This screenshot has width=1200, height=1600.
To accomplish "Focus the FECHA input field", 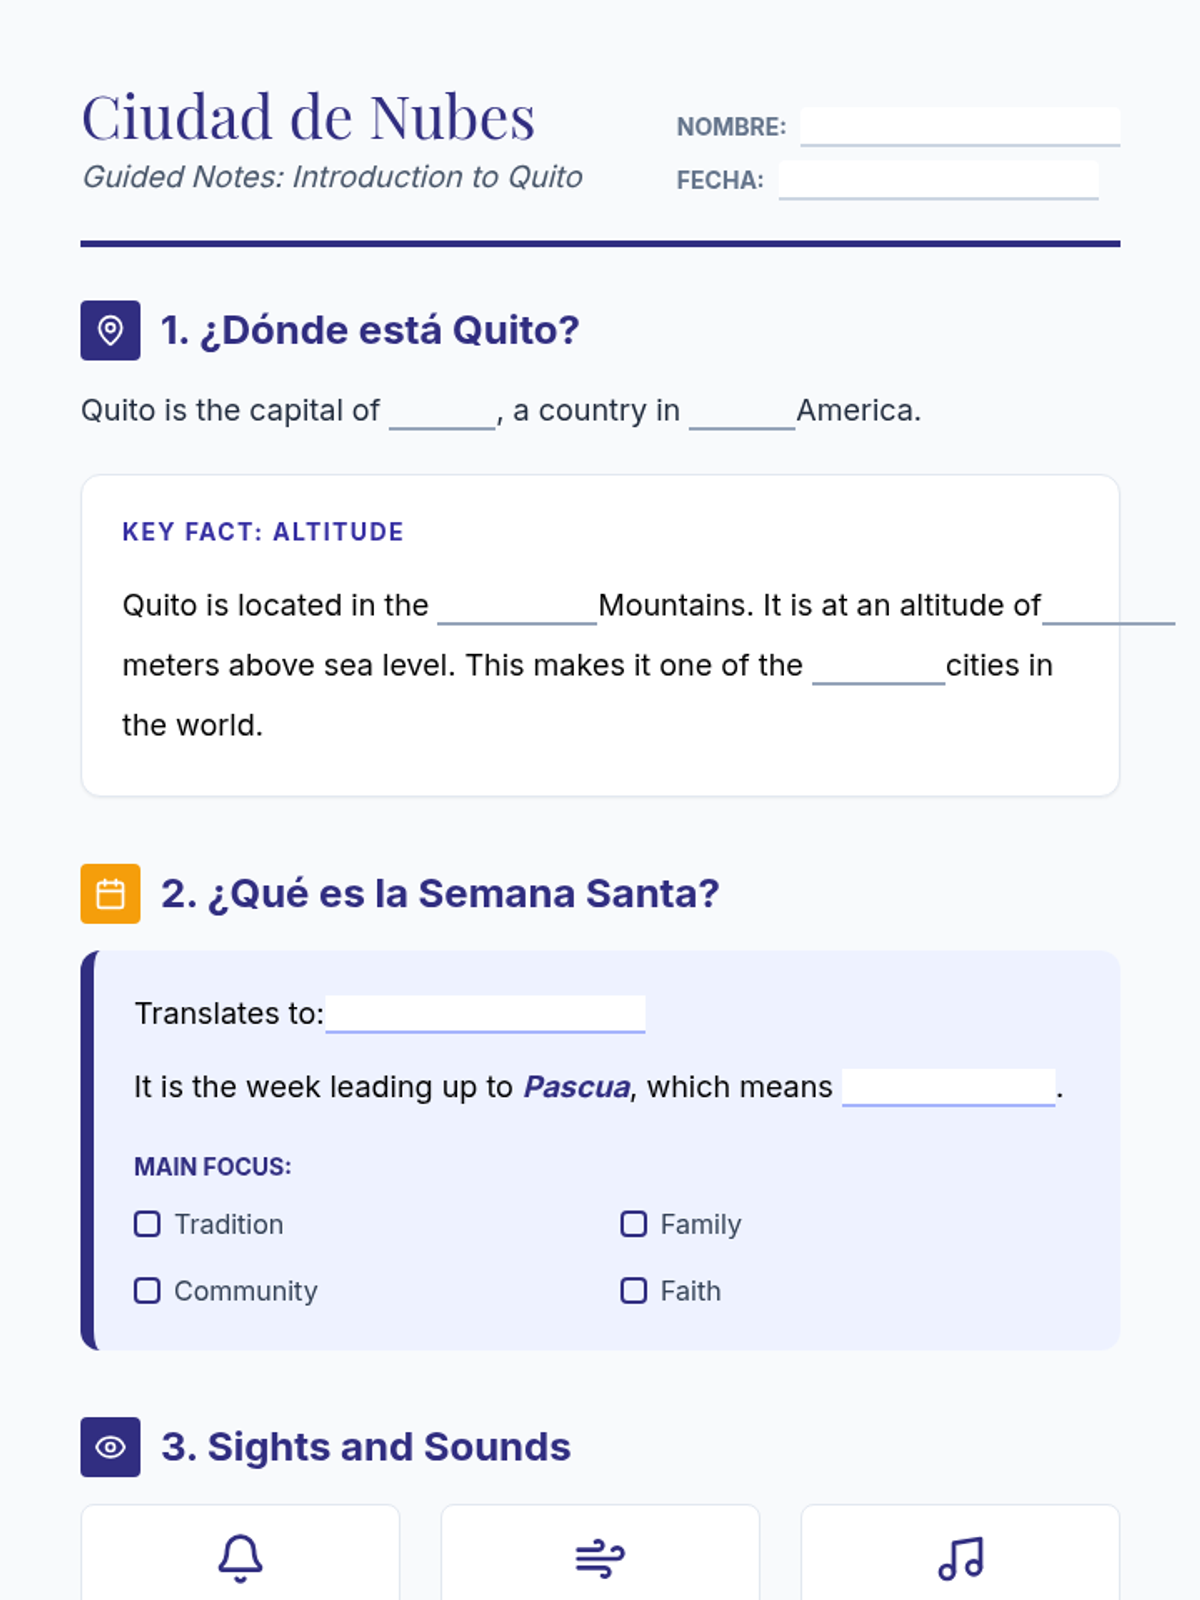I will (938, 180).
